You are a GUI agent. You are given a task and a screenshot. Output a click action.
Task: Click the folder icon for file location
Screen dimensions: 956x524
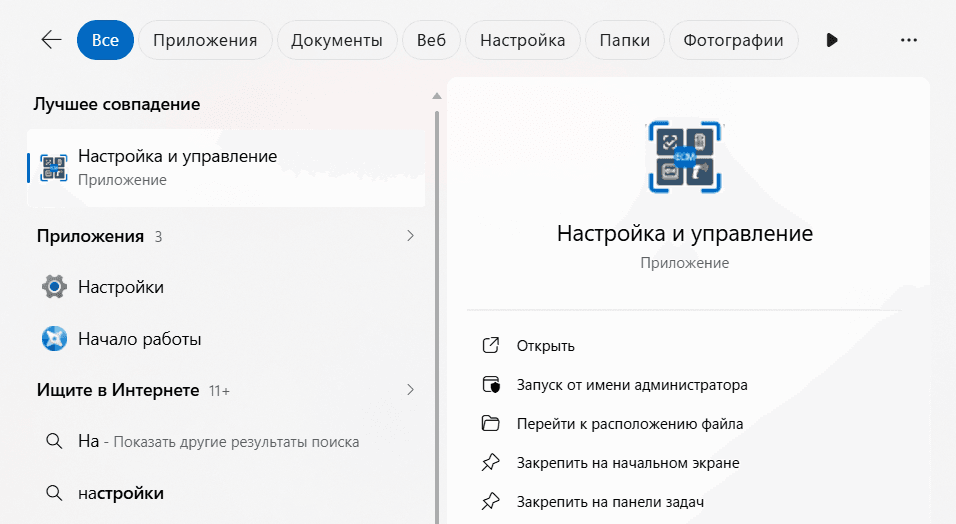[491, 423]
